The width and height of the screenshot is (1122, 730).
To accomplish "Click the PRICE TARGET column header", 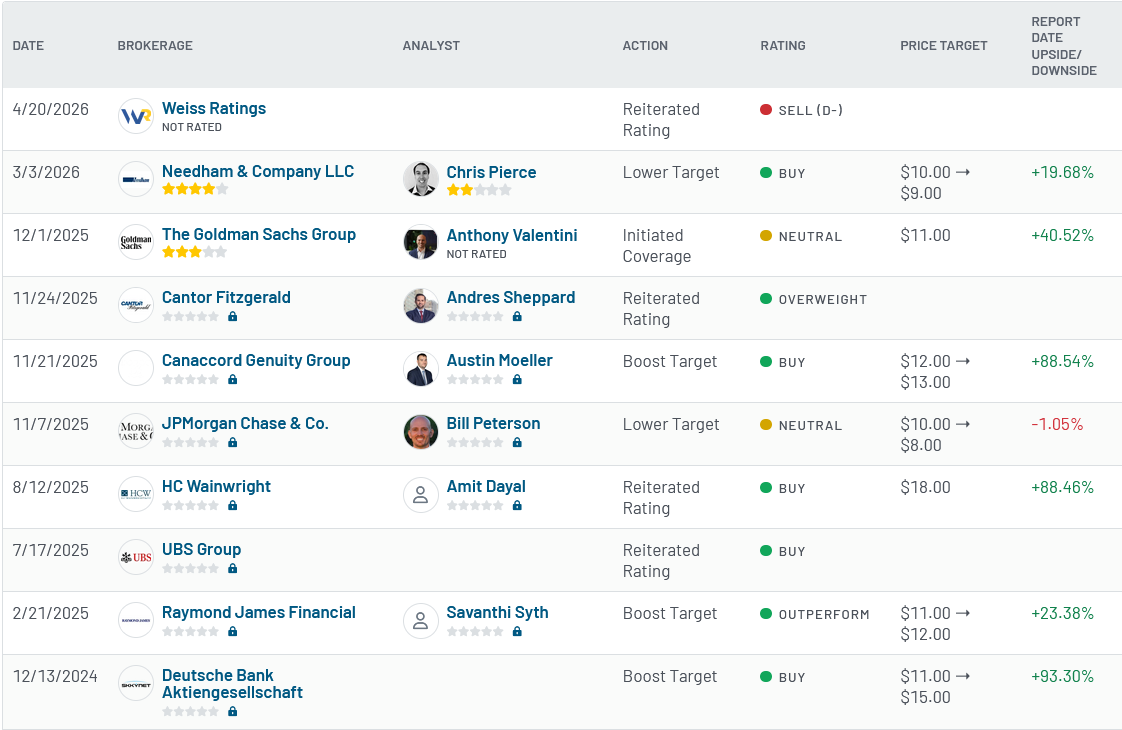I will 944,46.
